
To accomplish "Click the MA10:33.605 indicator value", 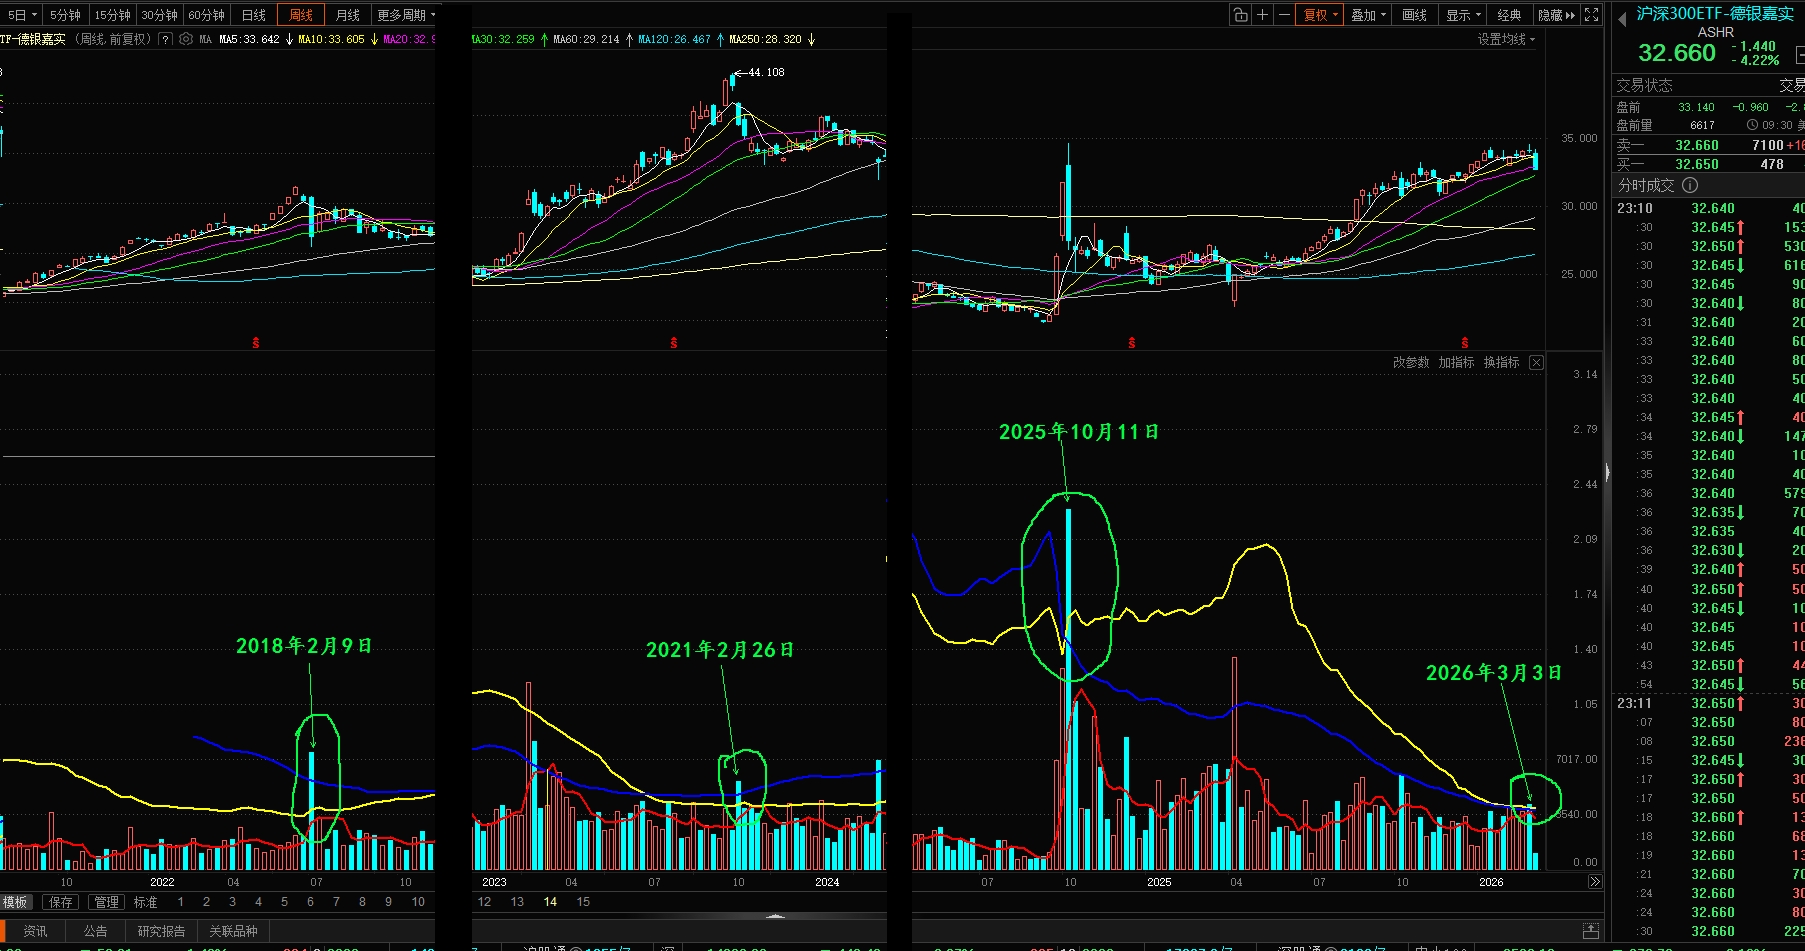I will tap(331, 39).
